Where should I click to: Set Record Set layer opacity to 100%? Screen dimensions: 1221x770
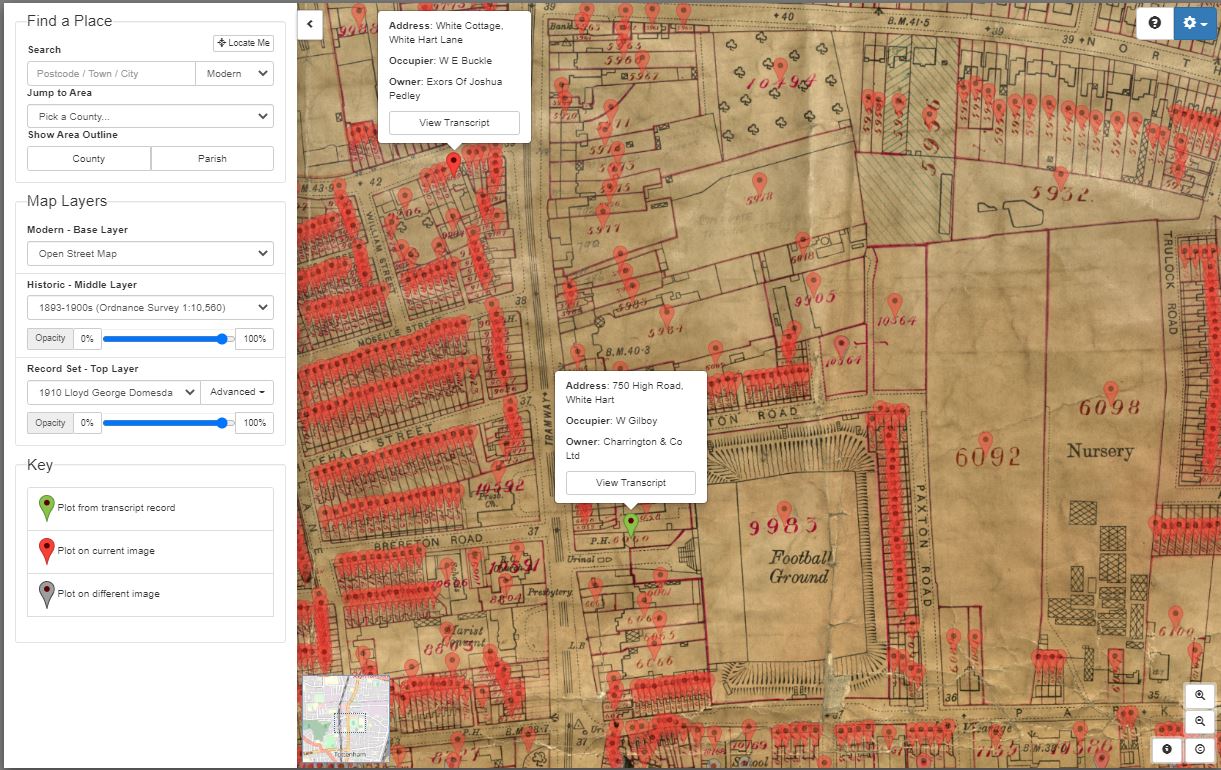coord(254,423)
